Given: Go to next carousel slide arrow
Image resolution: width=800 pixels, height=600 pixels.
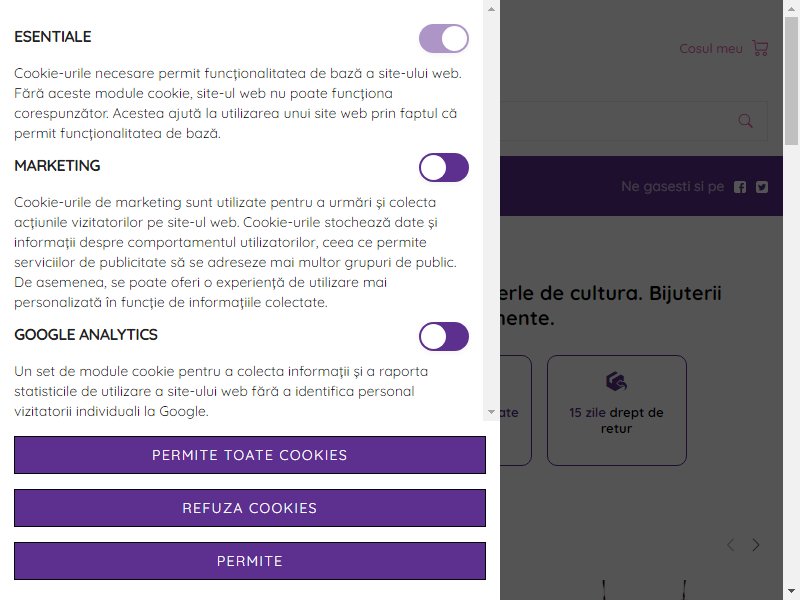Looking at the screenshot, I should [756, 545].
